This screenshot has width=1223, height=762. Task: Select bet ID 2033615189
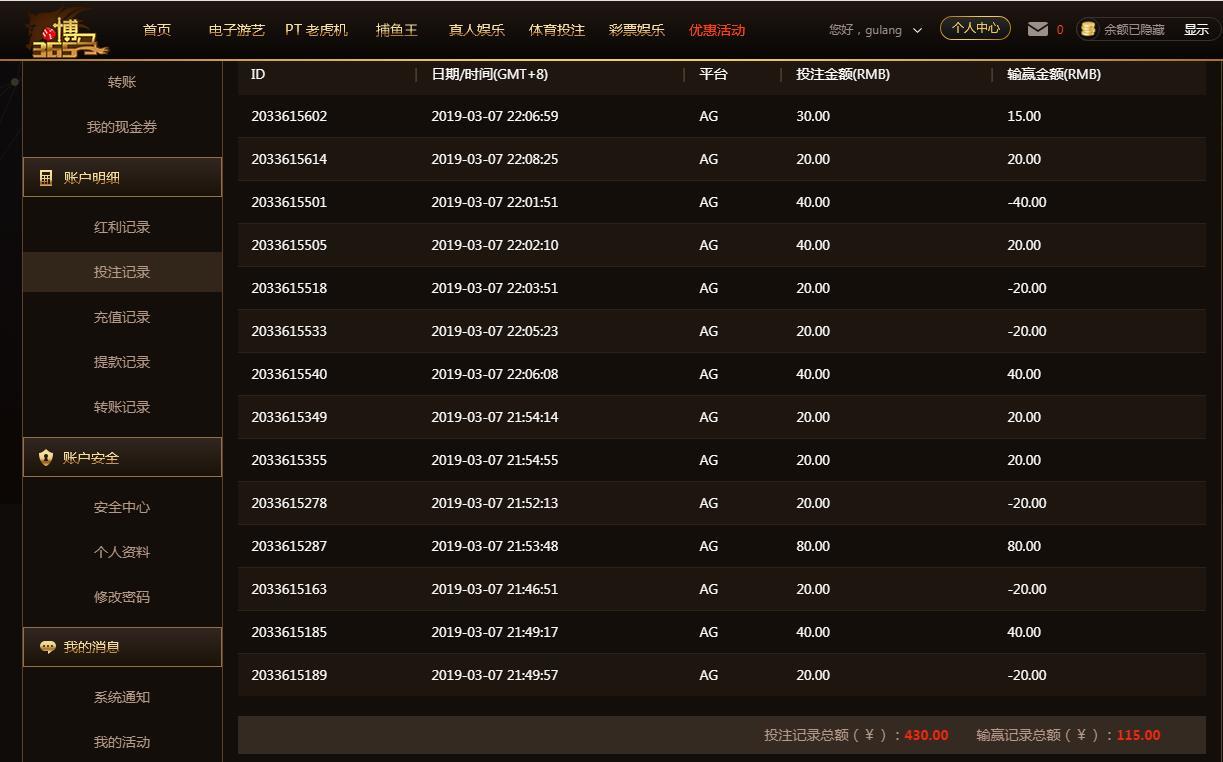(289, 675)
